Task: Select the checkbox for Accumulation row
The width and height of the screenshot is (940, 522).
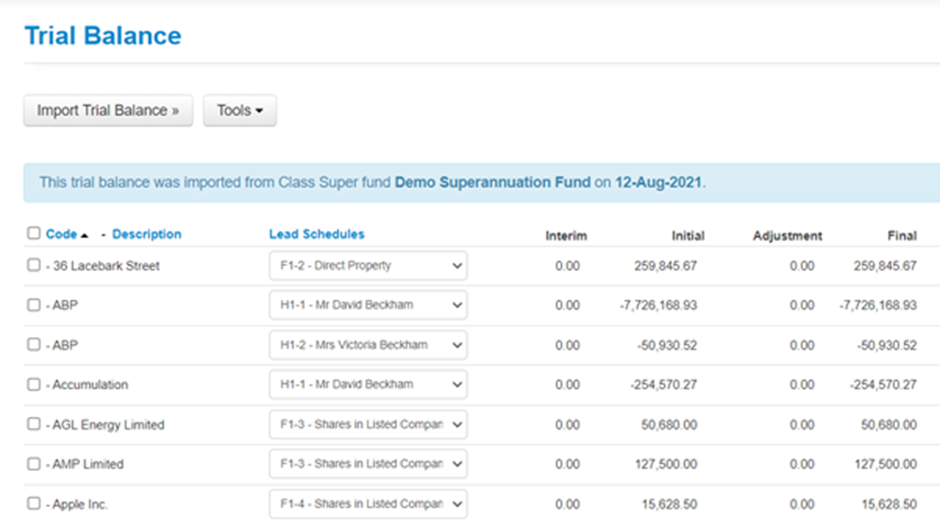Action: [34, 385]
